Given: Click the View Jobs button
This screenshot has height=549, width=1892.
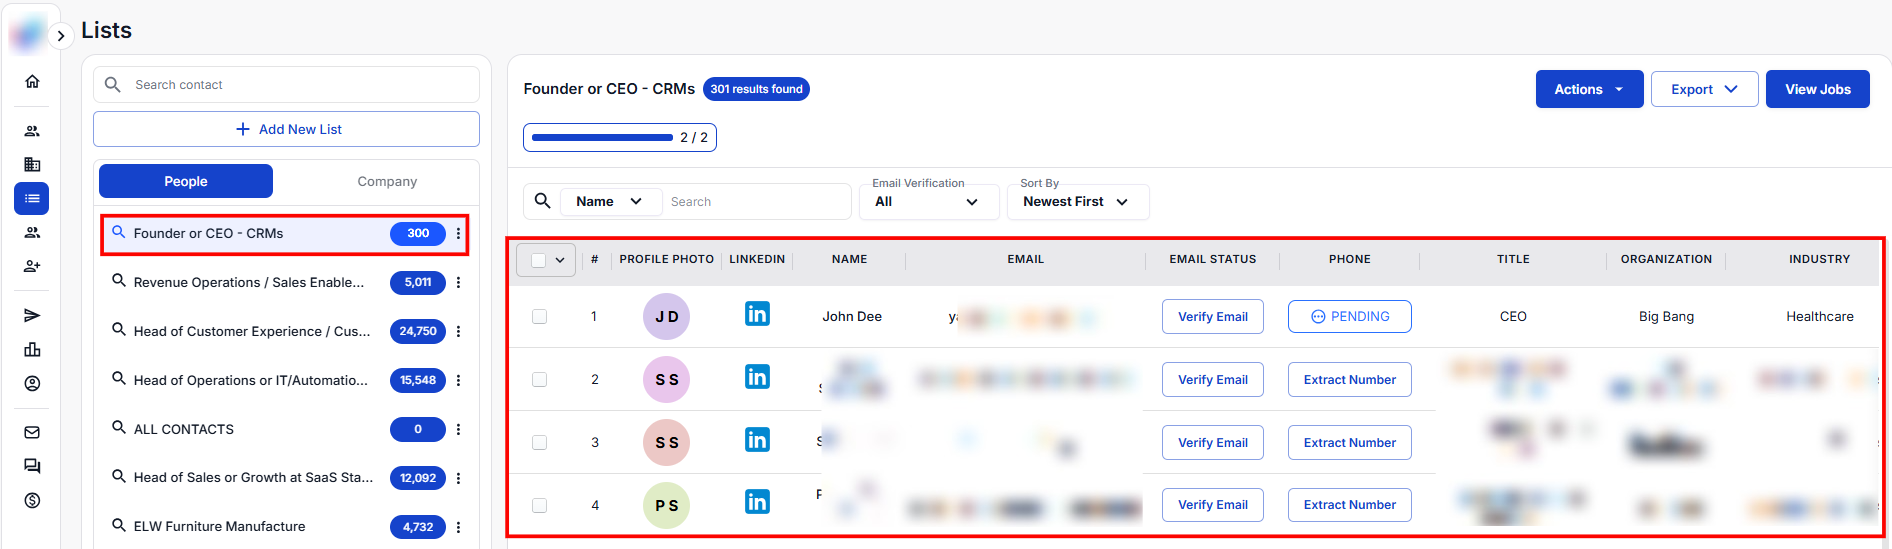Looking at the screenshot, I should [1817, 89].
